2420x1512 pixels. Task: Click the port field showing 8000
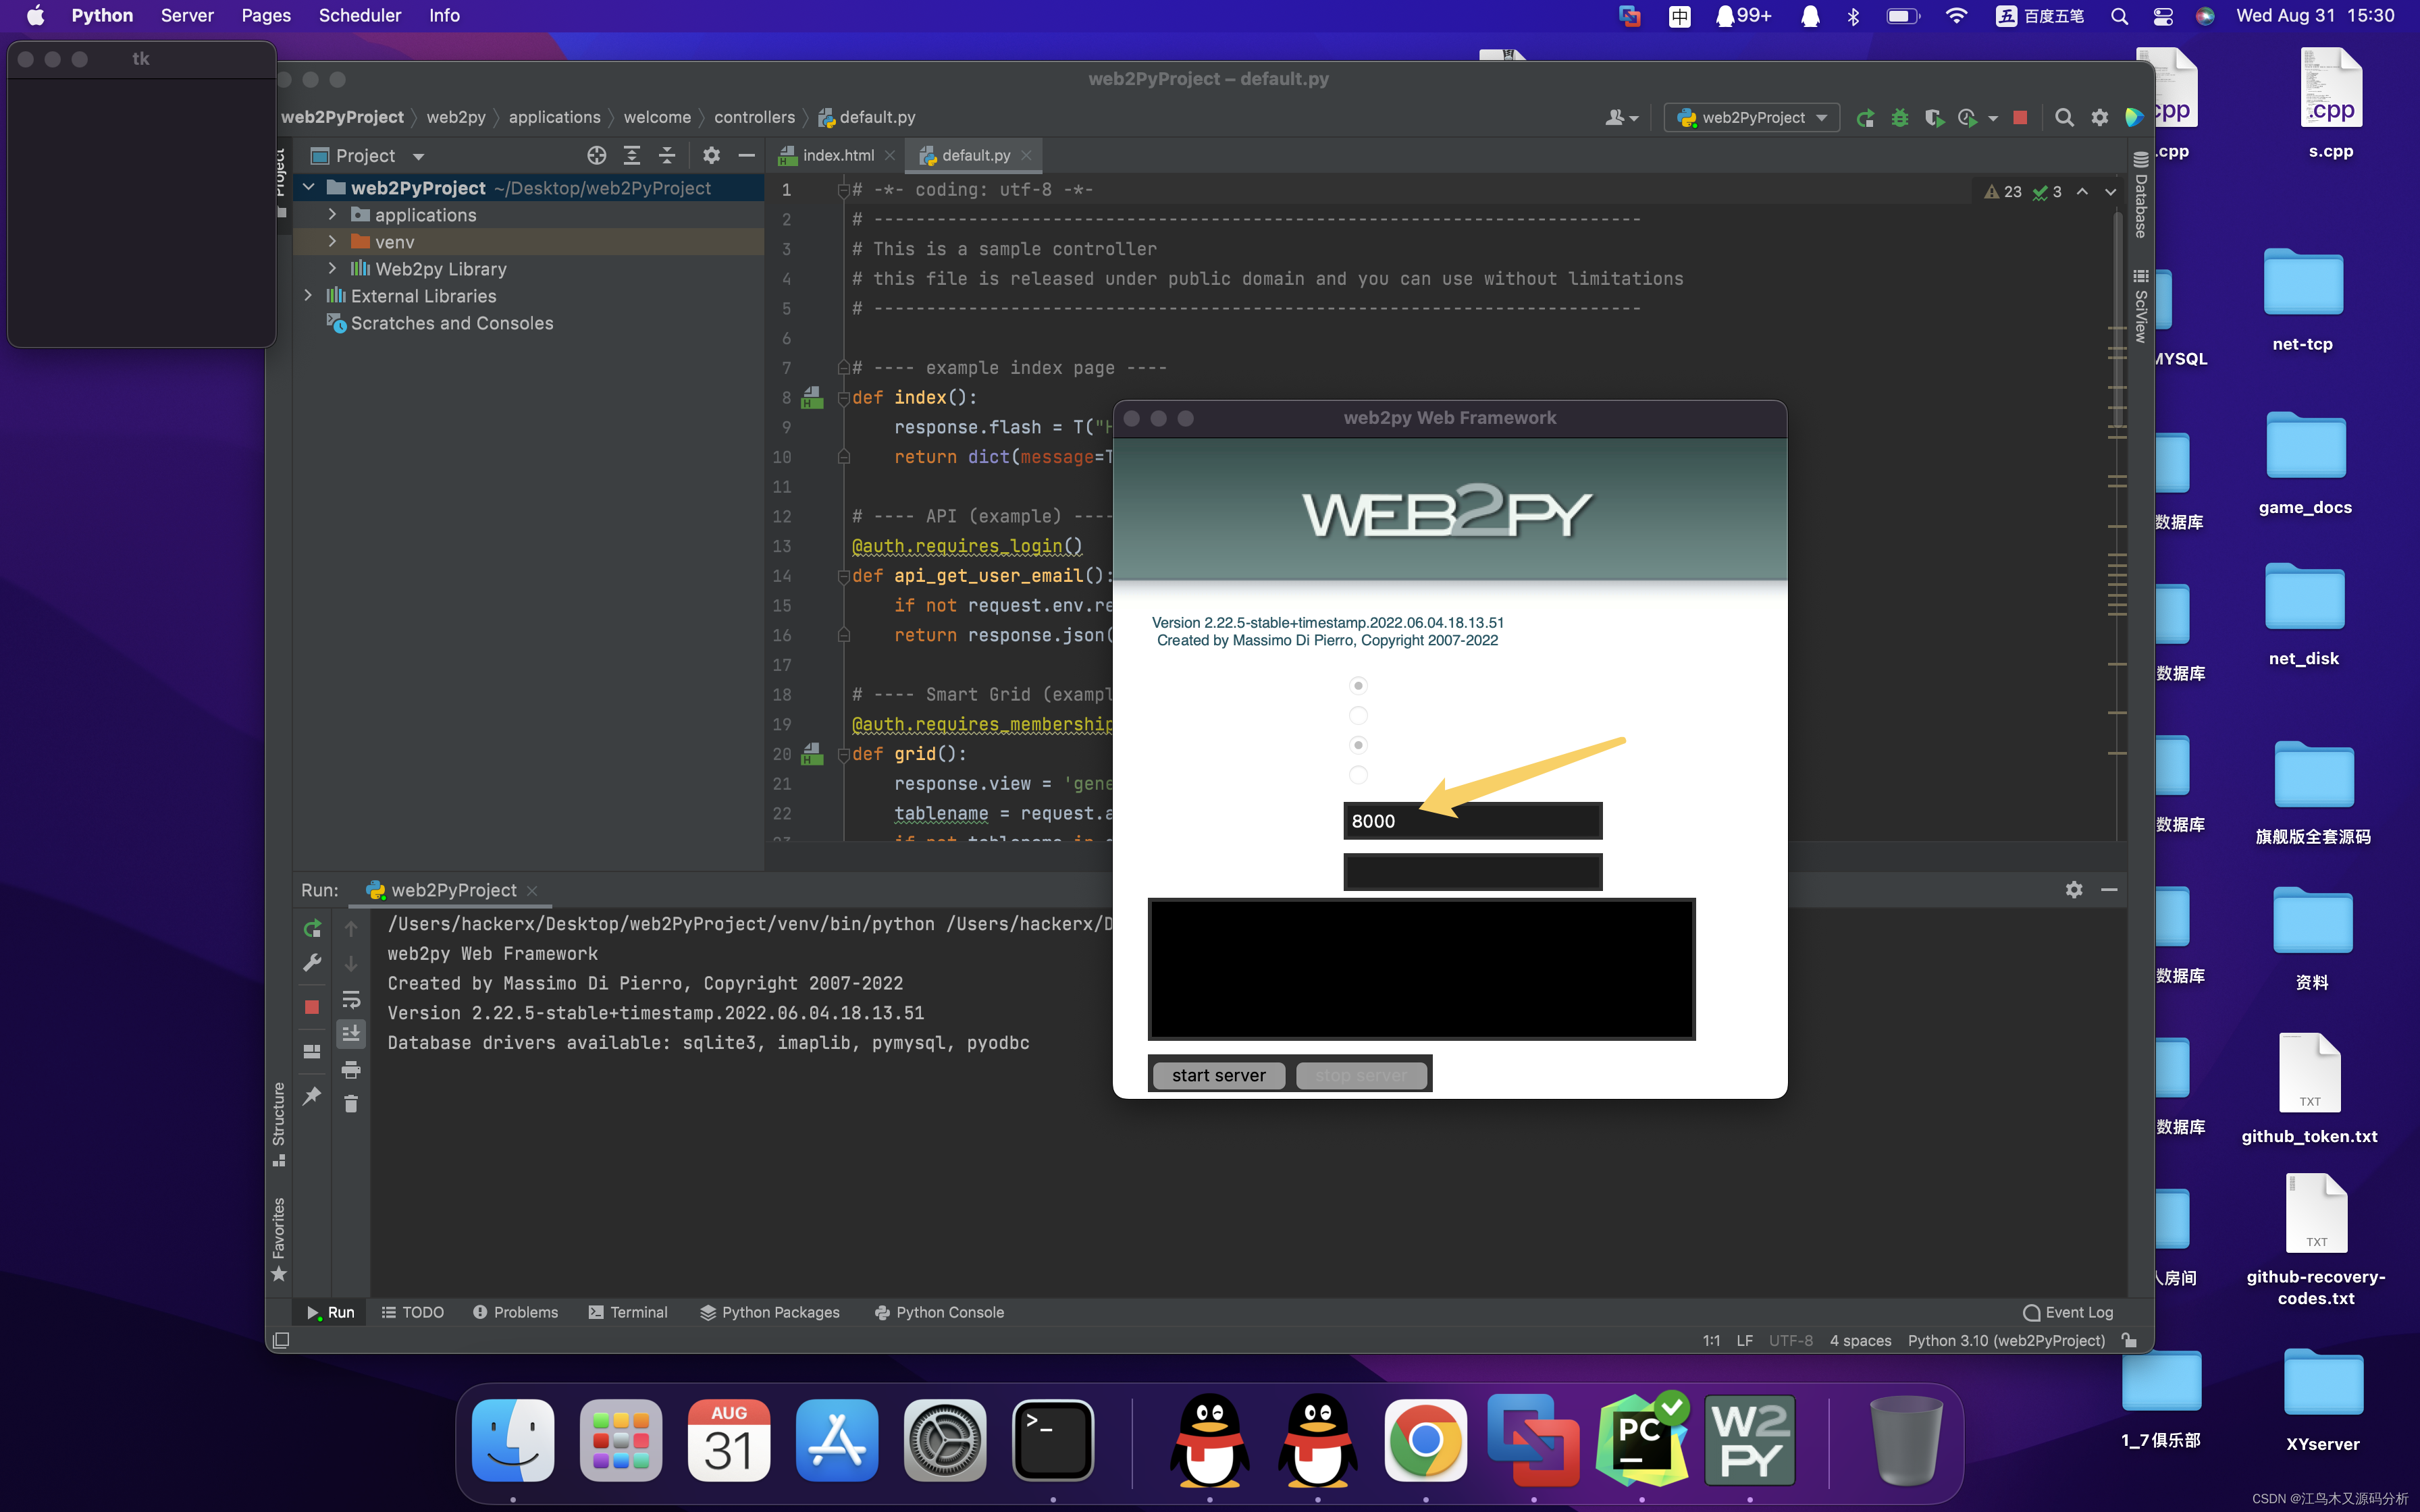tap(1472, 821)
